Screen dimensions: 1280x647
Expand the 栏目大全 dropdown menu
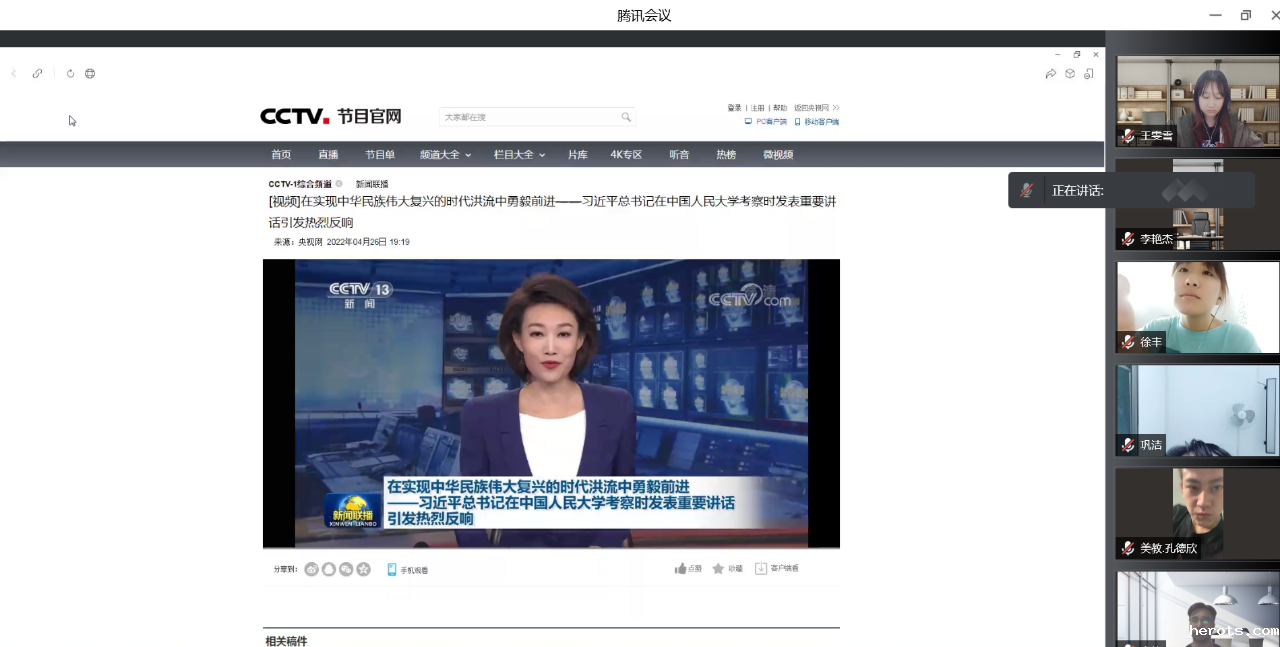pos(519,155)
